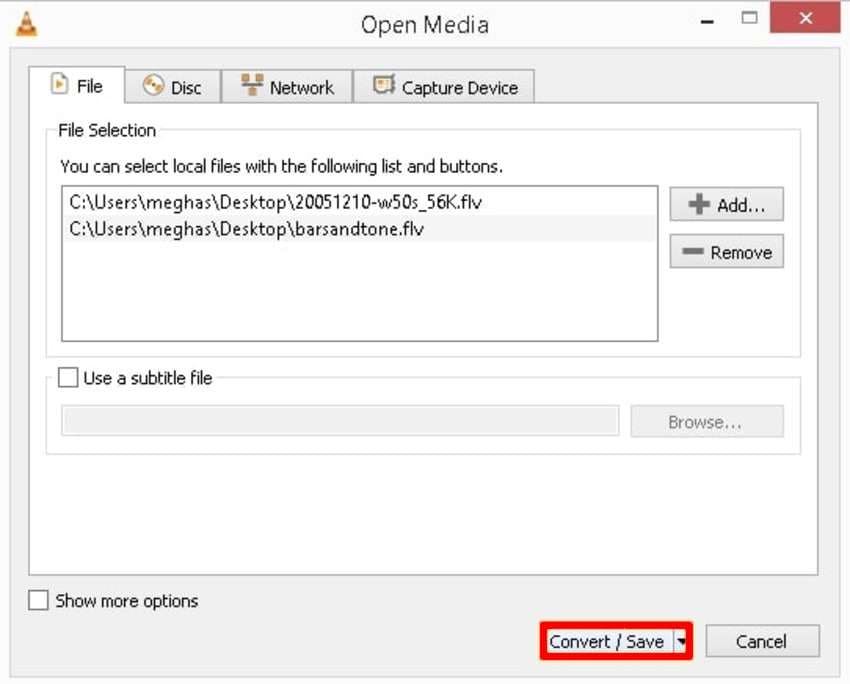The image size is (850, 684).
Task: Open the Disc tab
Action: 173,87
